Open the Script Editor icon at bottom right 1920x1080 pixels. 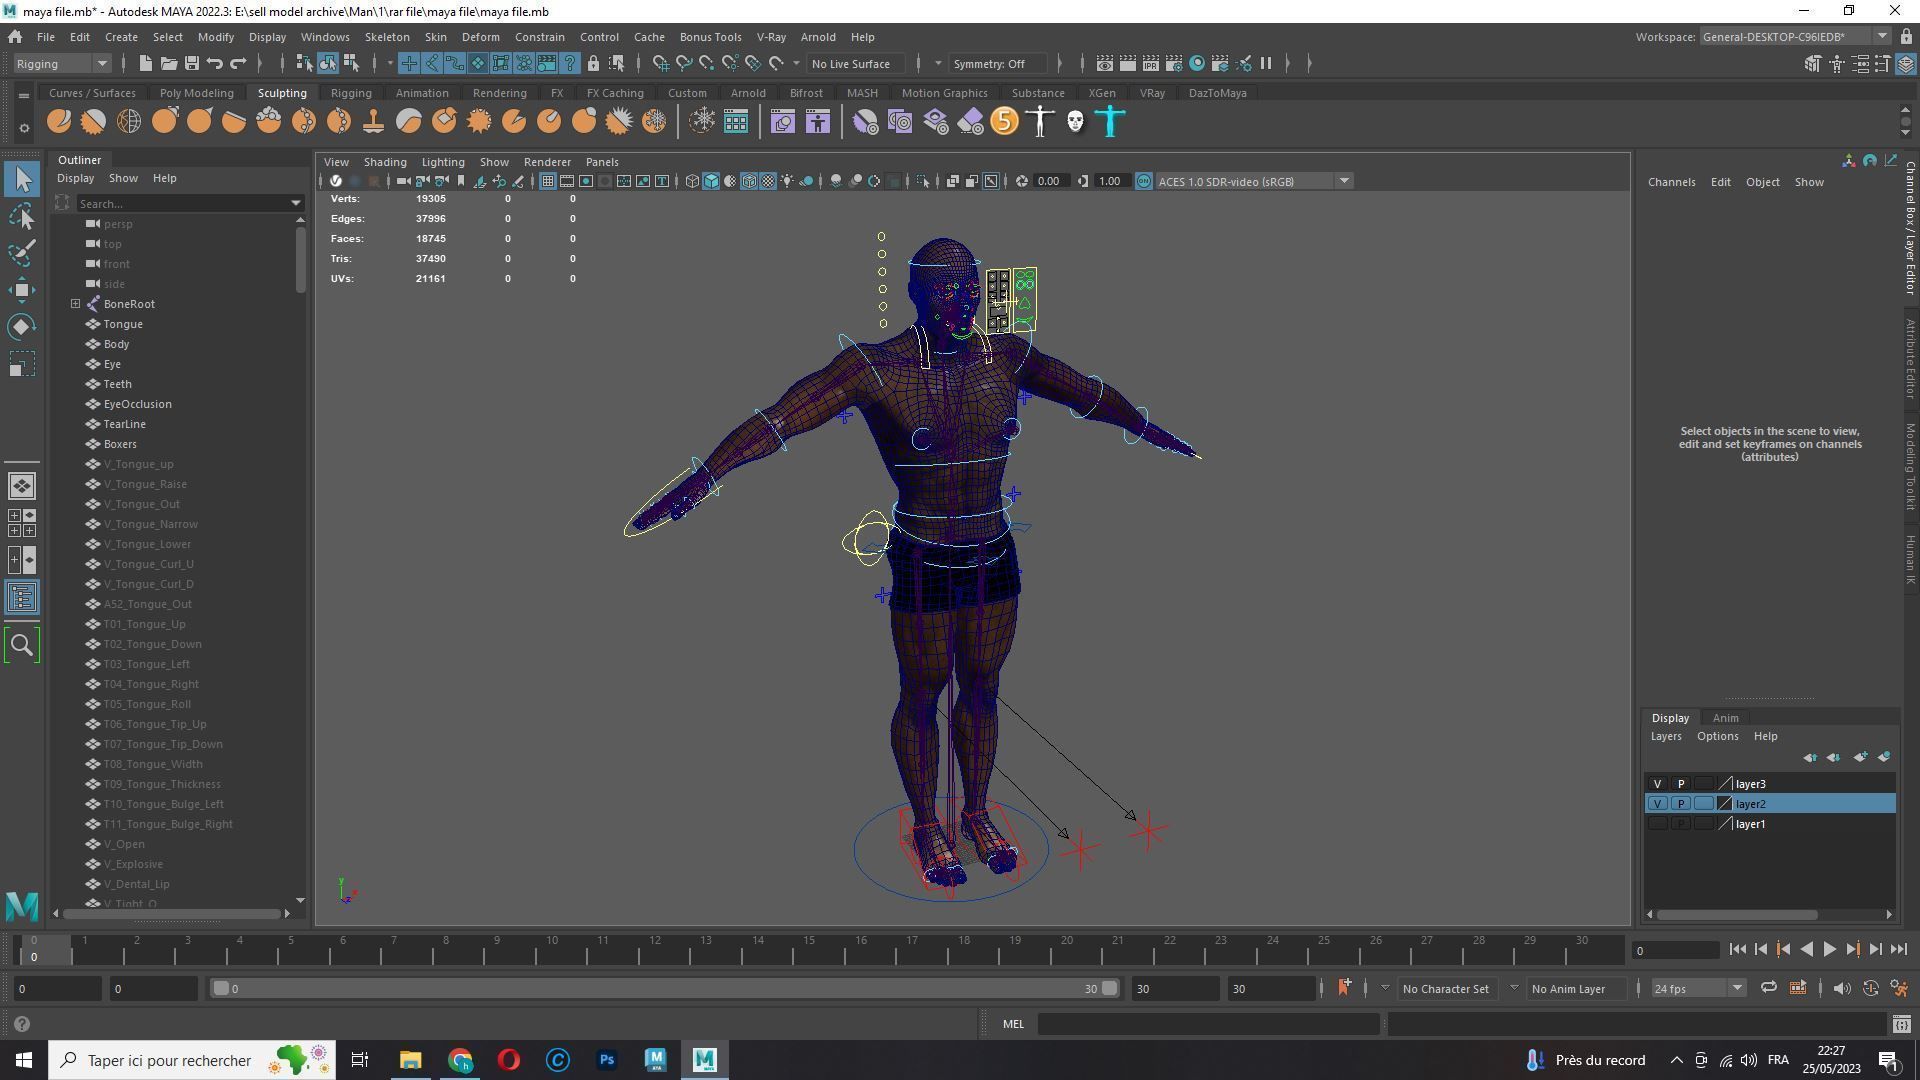tap(1901, 1024)
